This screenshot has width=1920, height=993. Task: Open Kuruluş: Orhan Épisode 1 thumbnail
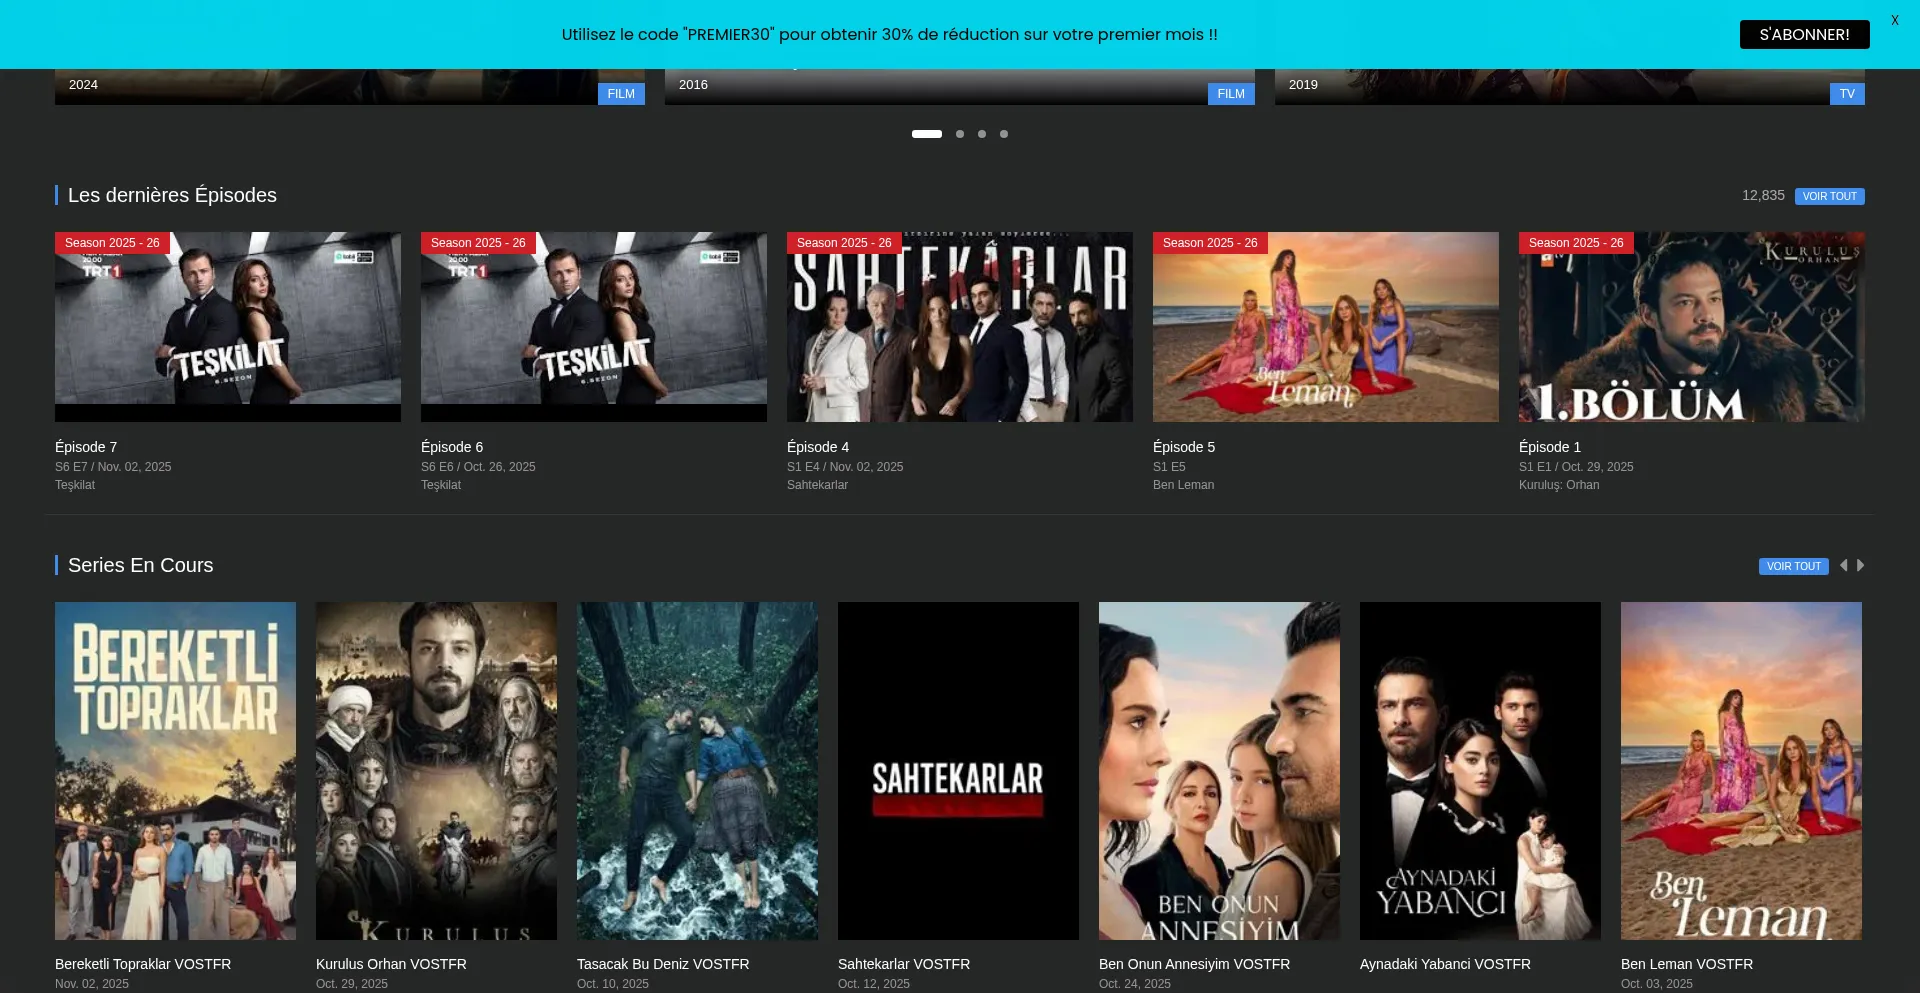1691,327
